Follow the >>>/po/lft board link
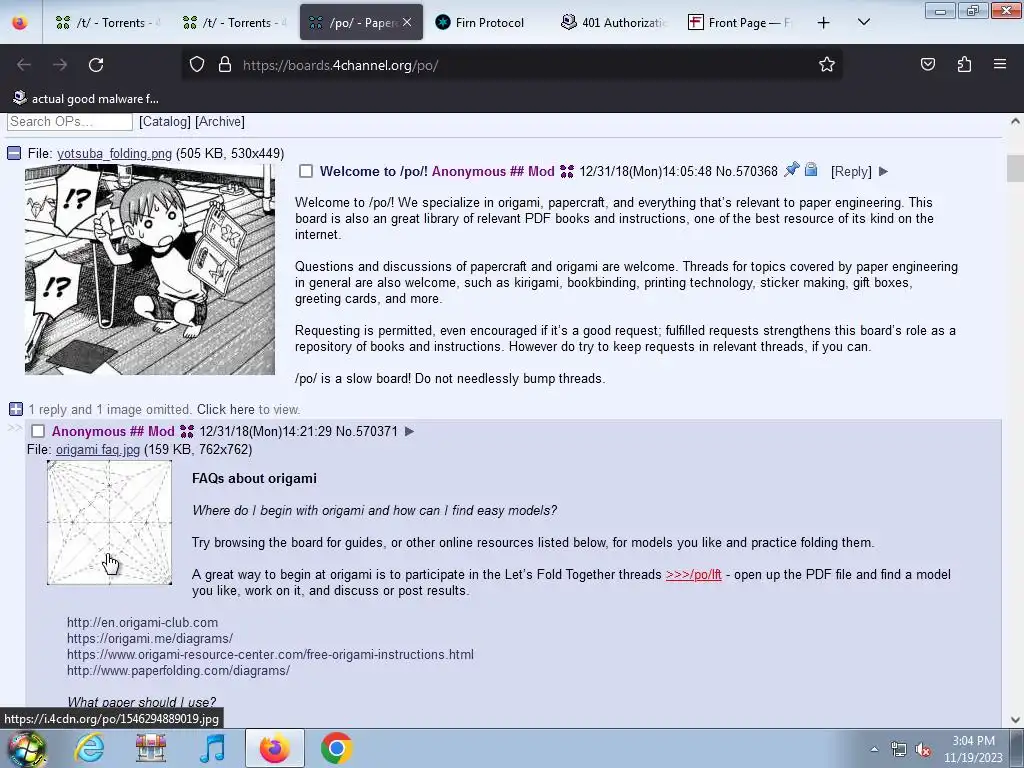1024x768 pixels. (x=694, y=575)
